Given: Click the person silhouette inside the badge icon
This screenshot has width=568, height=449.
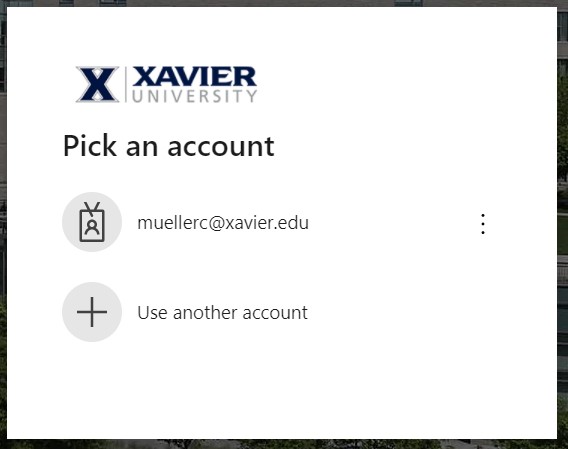Looking at the screenshot, I should (92, 228).
